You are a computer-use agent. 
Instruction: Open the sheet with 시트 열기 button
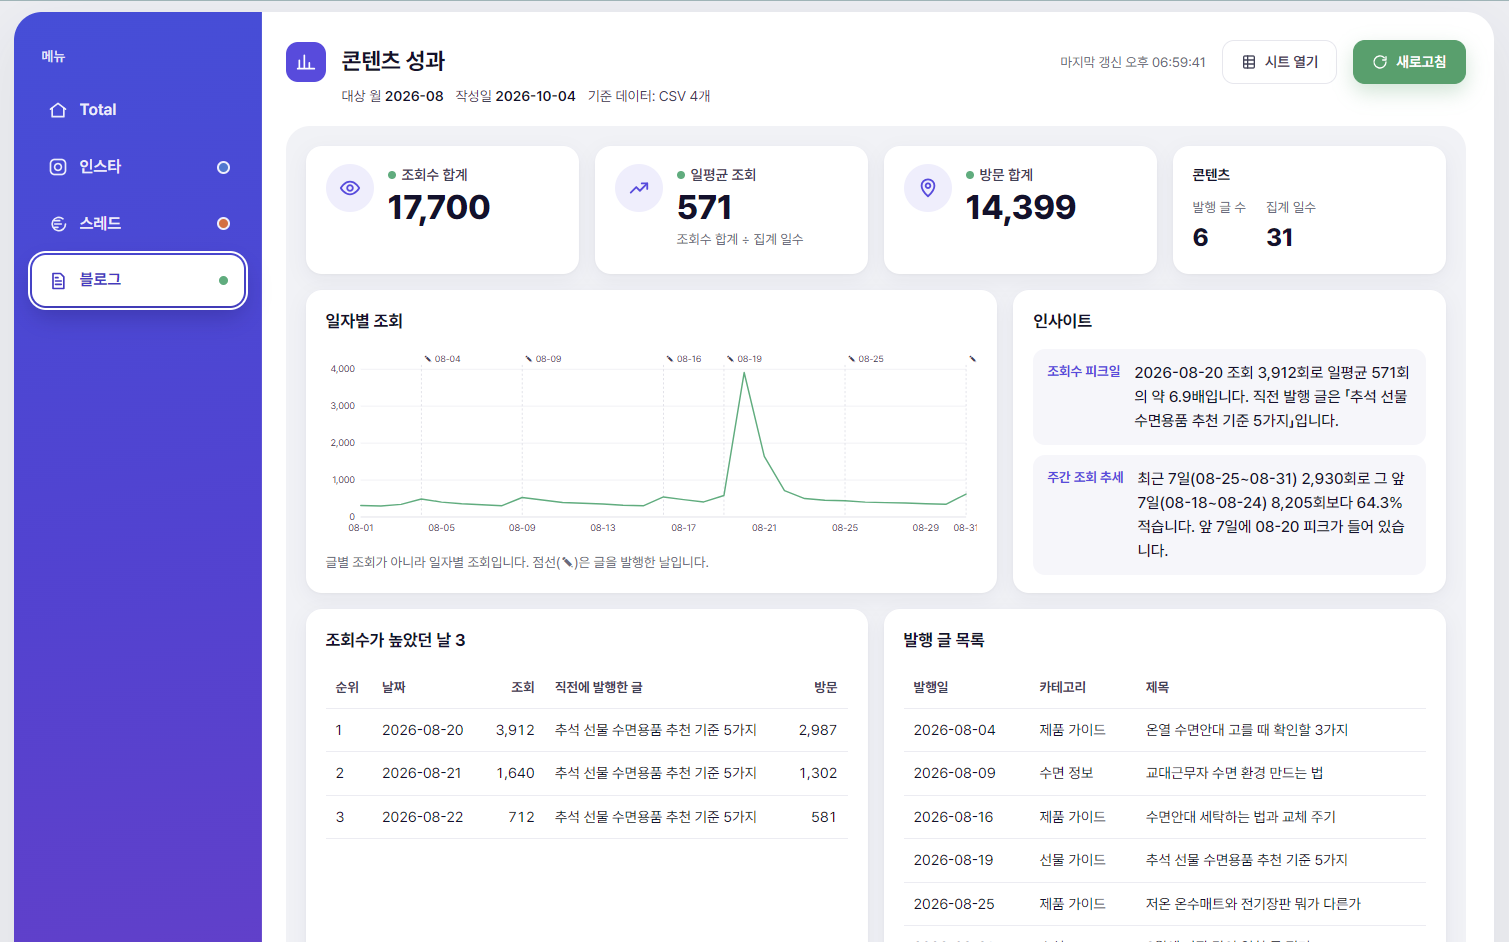coord(1279,62)
